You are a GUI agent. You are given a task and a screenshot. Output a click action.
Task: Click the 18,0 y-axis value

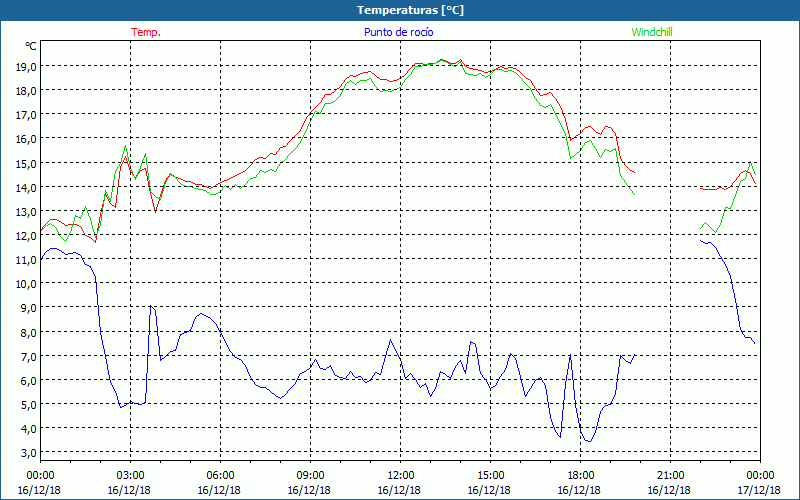[26, 91]
